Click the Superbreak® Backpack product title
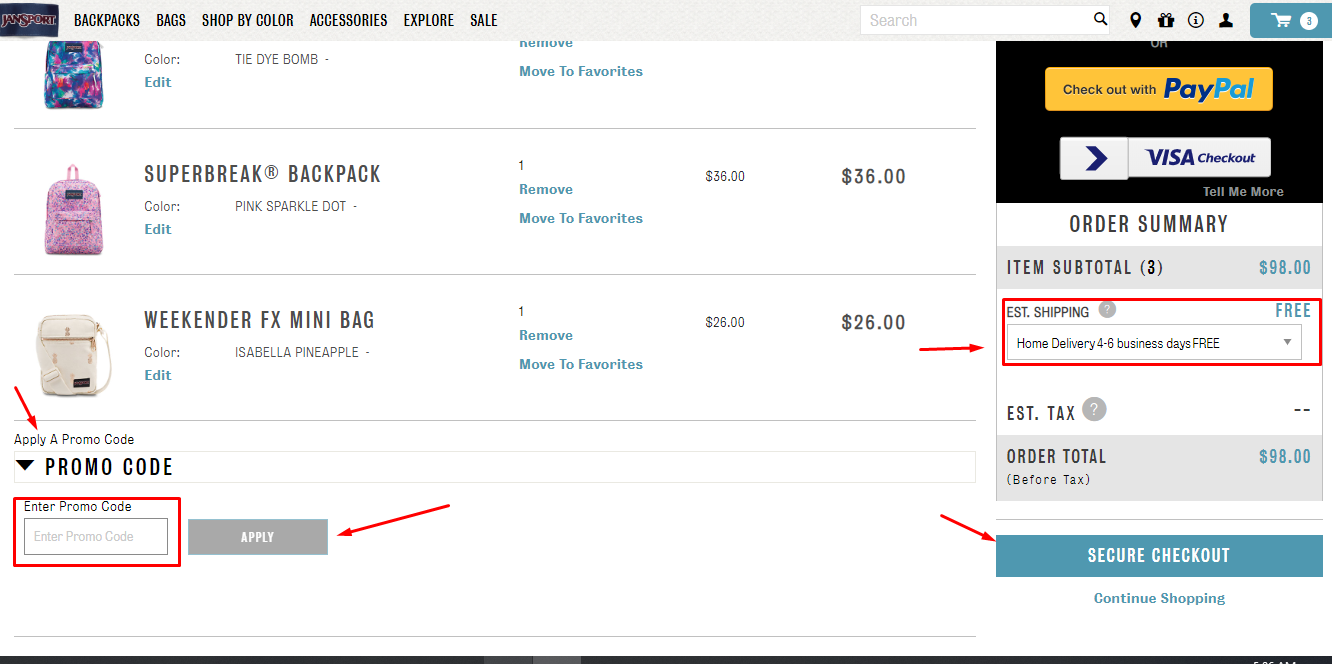 tap(263, 174)
